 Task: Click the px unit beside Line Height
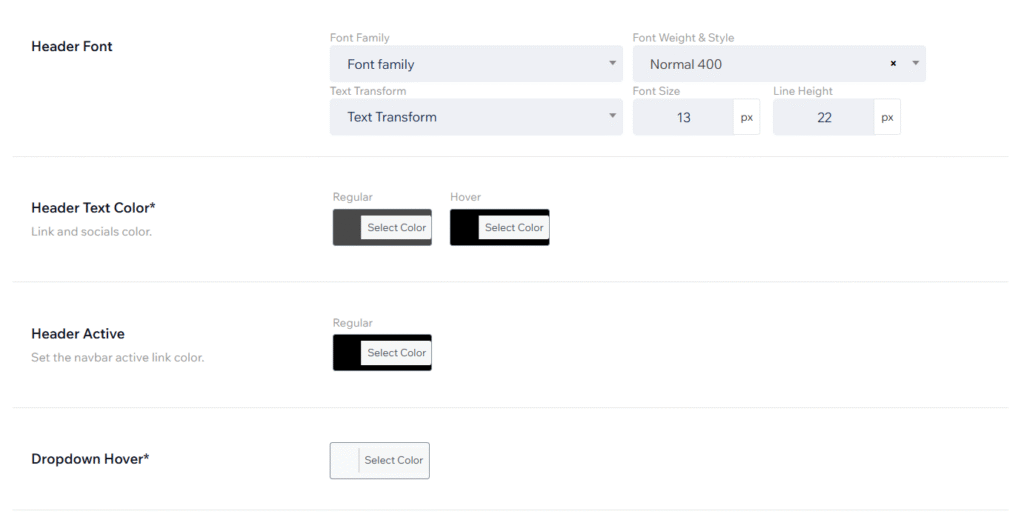click(887, 117)
